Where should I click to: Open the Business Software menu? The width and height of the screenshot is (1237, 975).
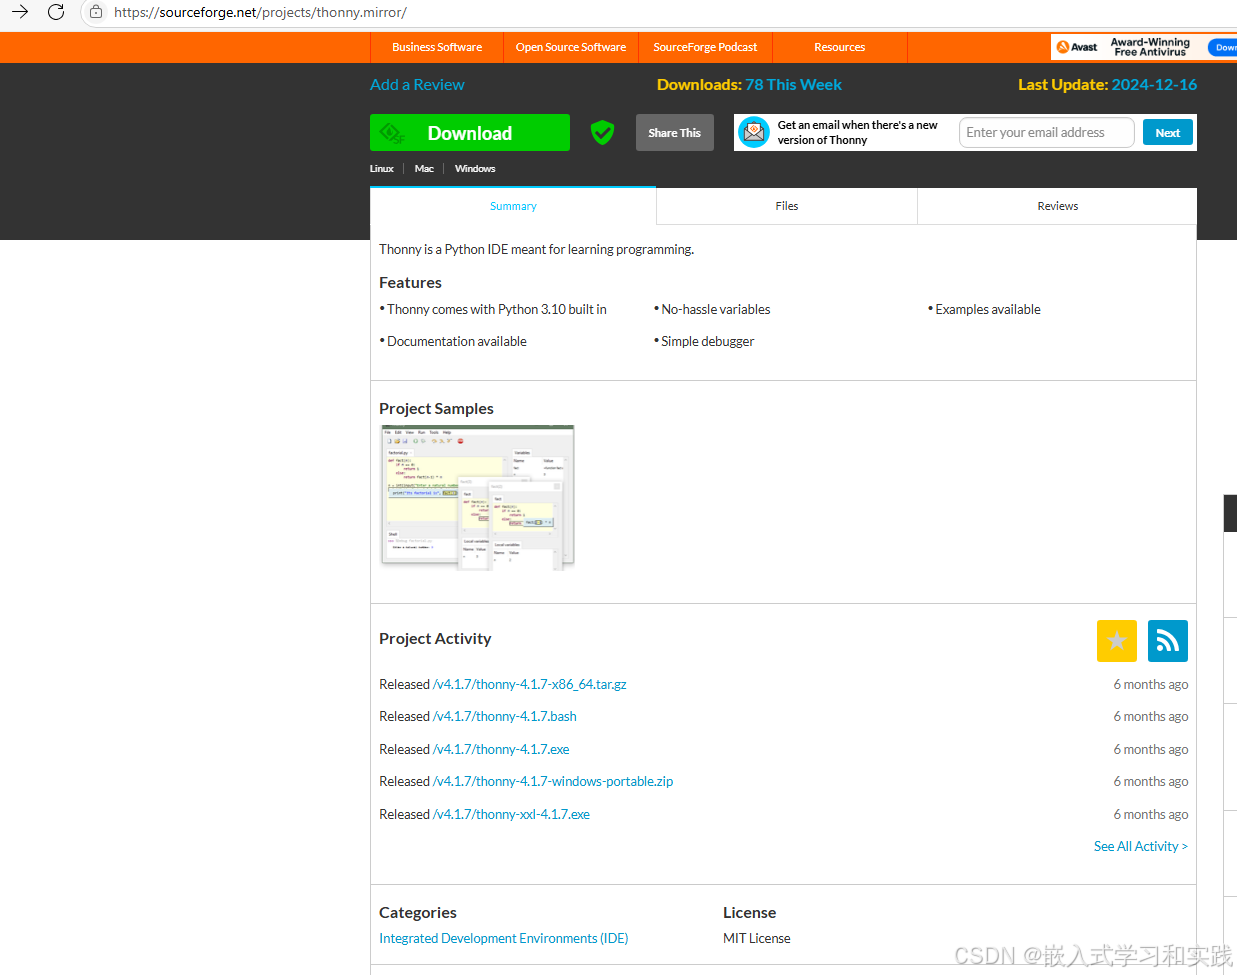(x=437, y=47)
